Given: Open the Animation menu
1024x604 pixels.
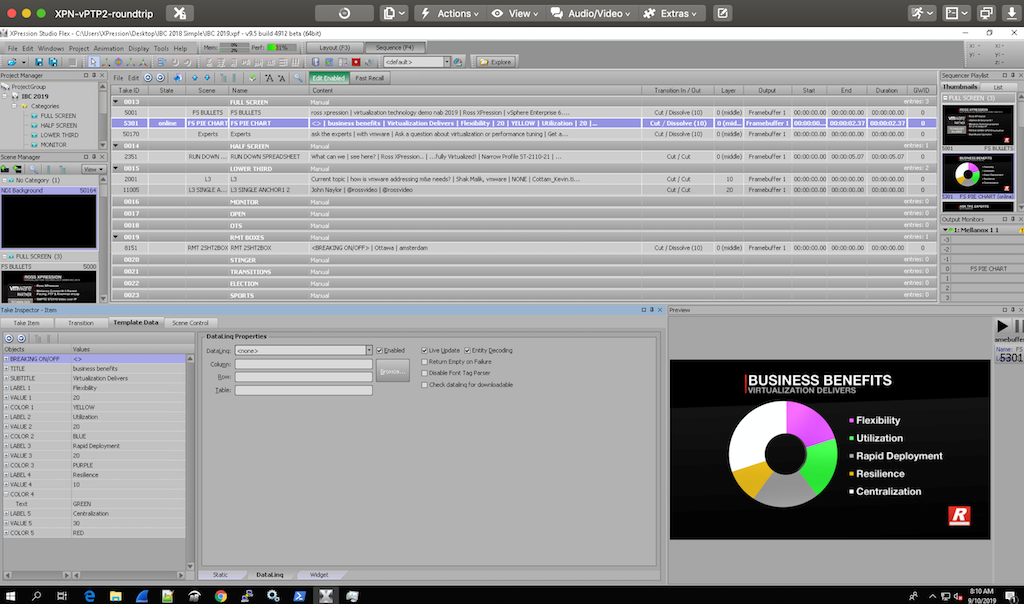Looking at the screenshot, I should pyautogui.click(x=108, y=48).
